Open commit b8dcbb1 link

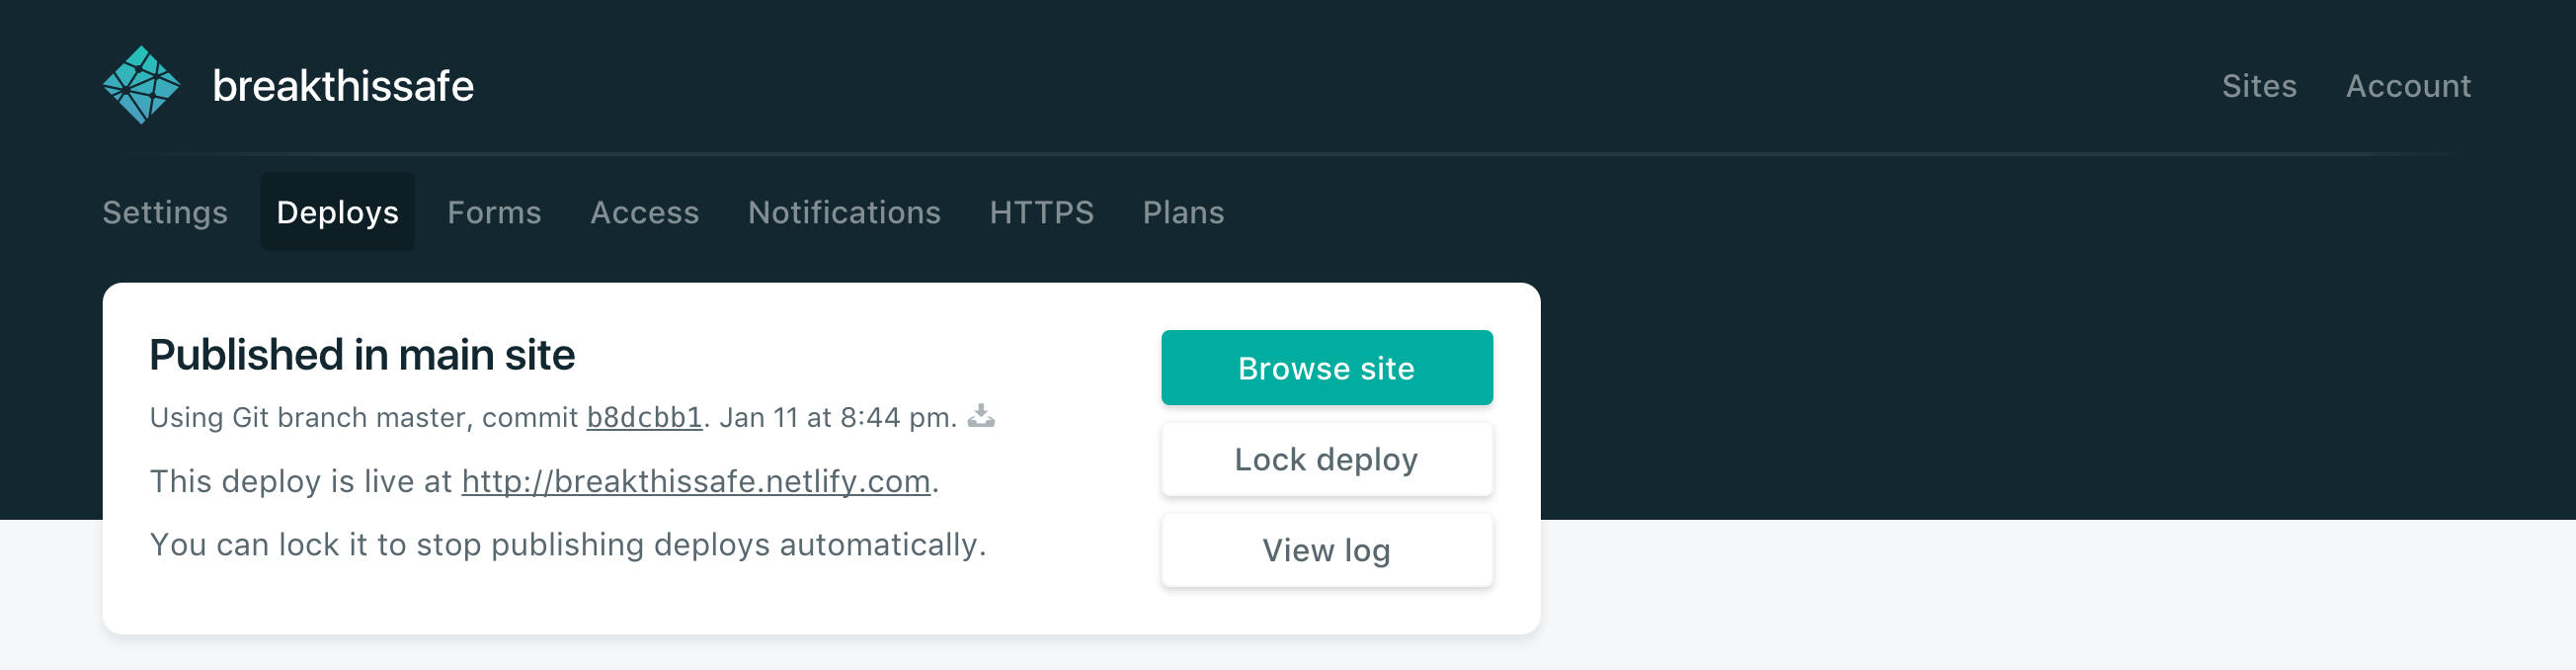click(x=644, y=417)
